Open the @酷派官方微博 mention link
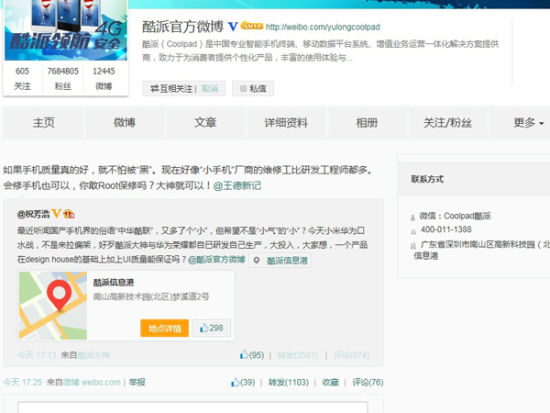Viewport: 550px width, 413px height. 216,260
